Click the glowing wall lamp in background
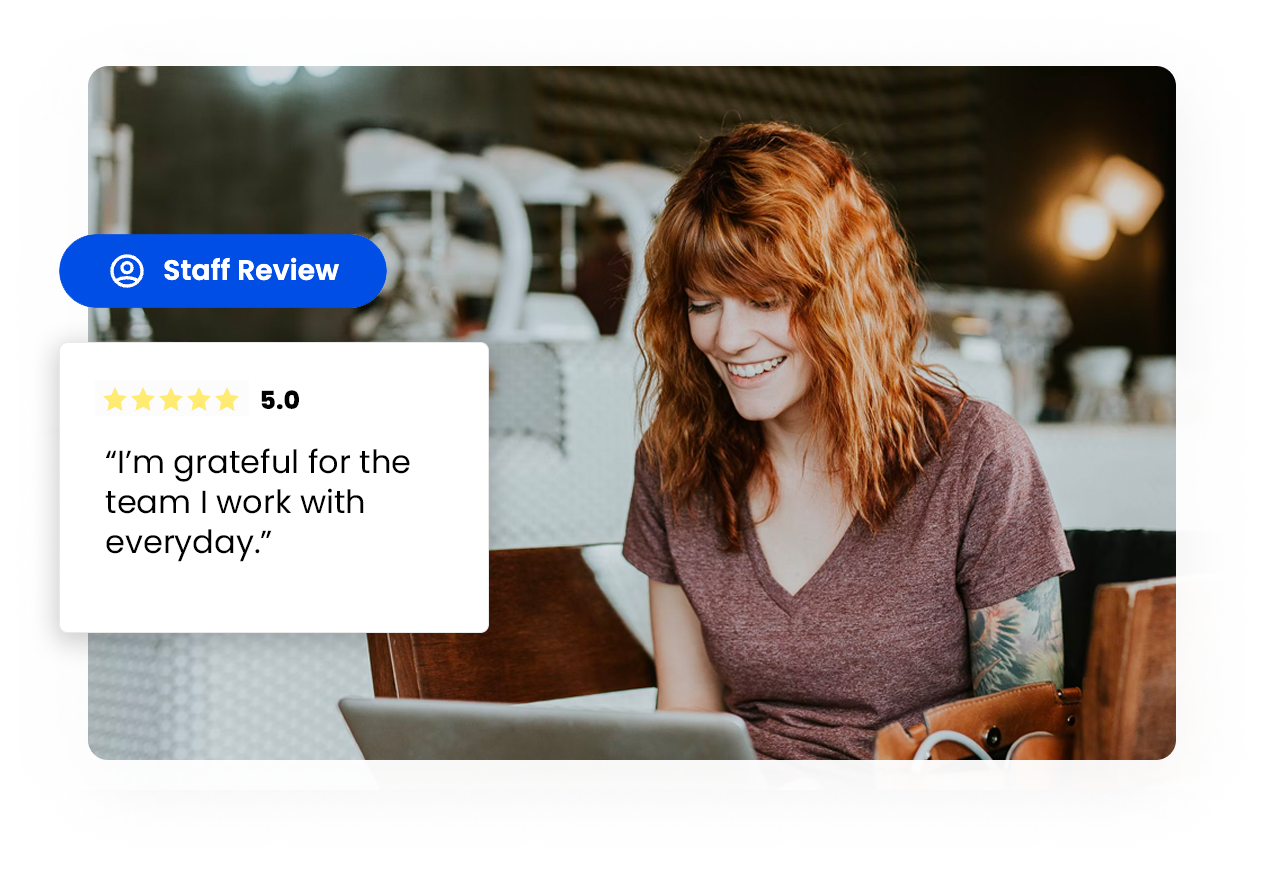1264x870 pixels. [1108, 208]
